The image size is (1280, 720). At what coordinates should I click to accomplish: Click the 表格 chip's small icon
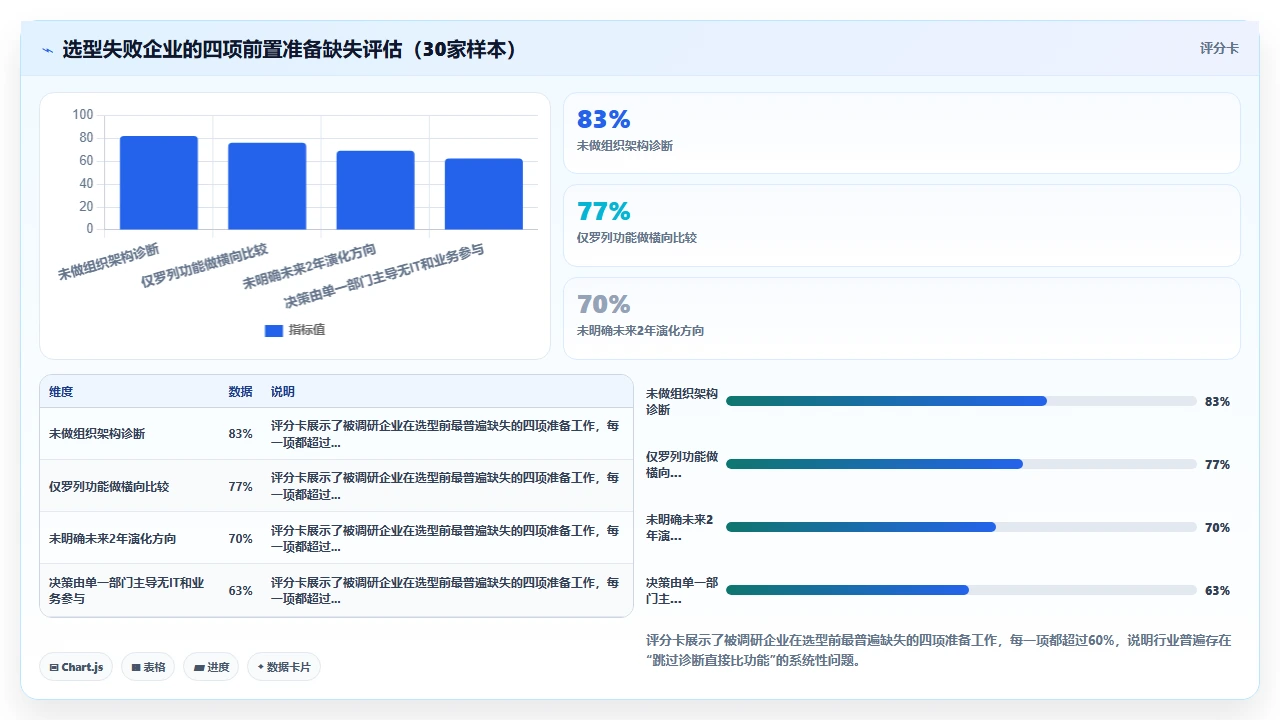point(135,667)
